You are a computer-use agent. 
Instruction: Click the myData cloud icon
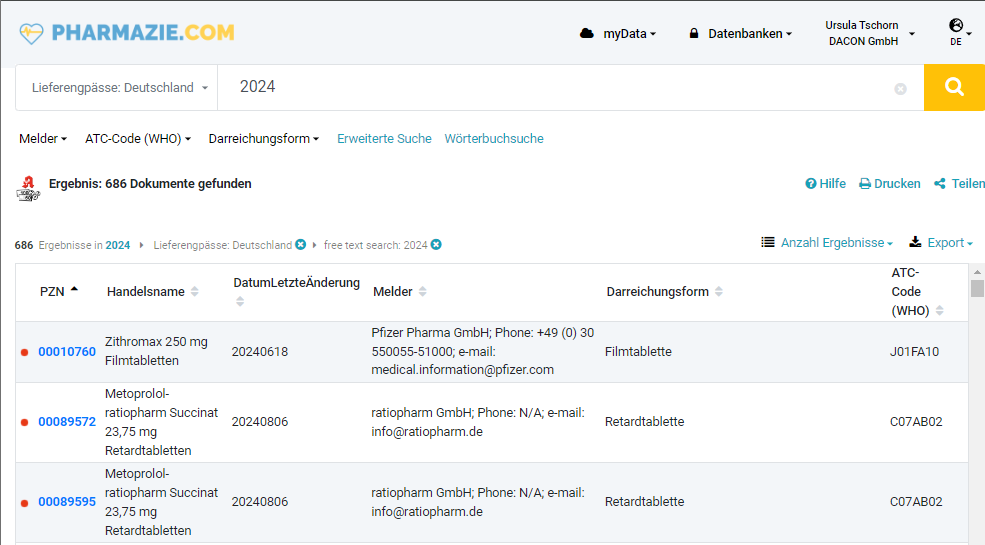[x=587, y=33]
